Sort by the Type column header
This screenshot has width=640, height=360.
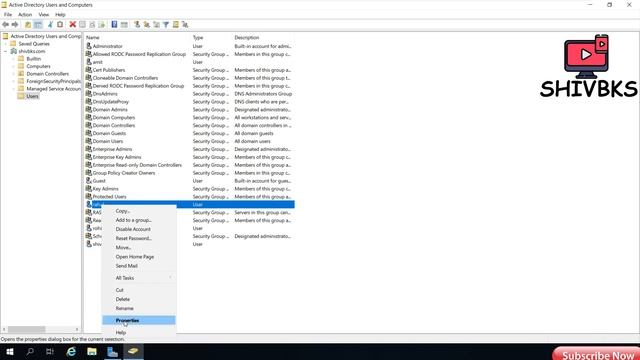211,38
